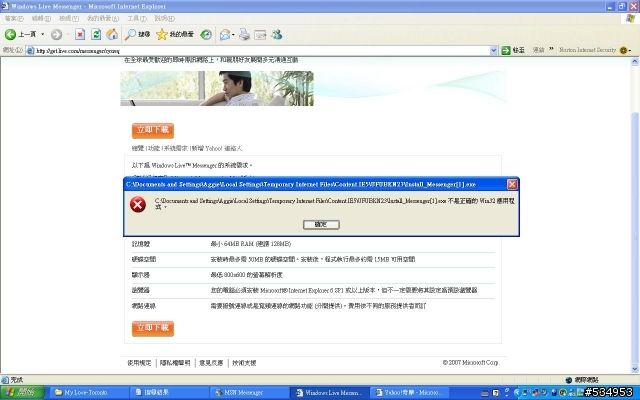
Task: Open the View (檢視) menu
Action: (x=69, y=18)
